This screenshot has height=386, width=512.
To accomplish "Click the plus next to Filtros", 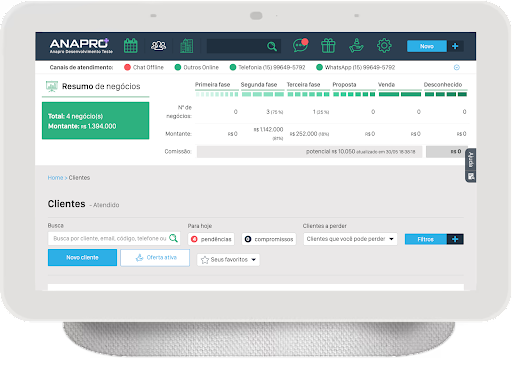I will pyautogui.click(x=455, y=239).
